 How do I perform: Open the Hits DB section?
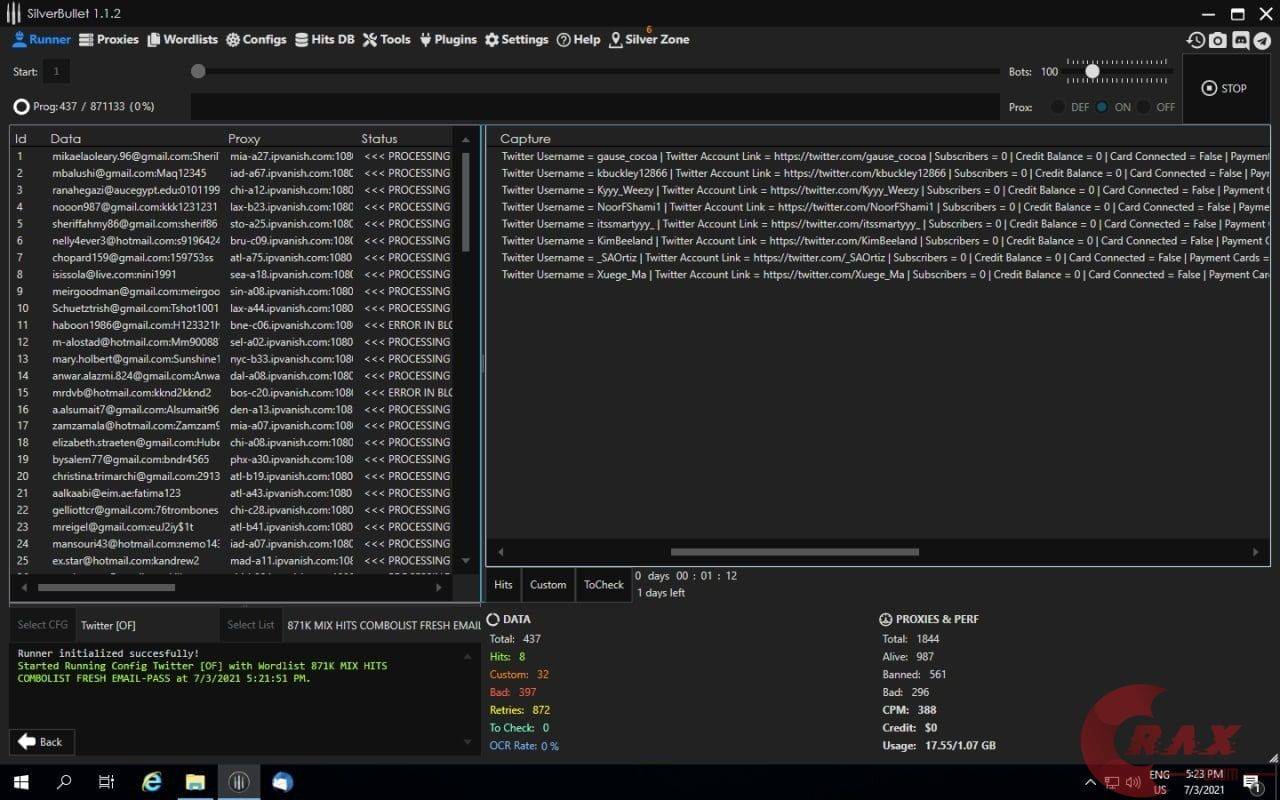pos(324,40)
